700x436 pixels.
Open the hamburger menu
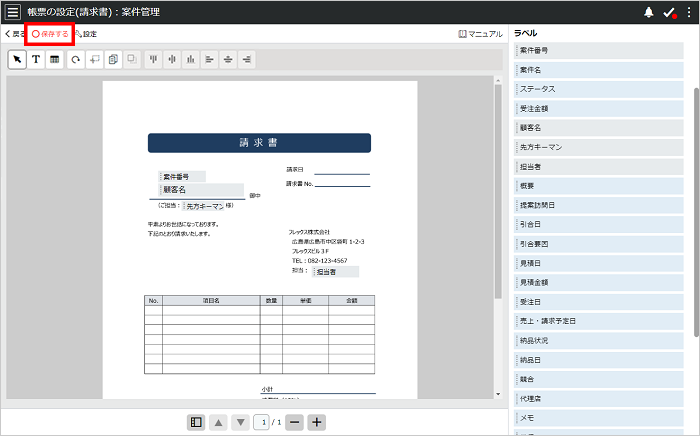pyautogui.click(x=13, y=12)
